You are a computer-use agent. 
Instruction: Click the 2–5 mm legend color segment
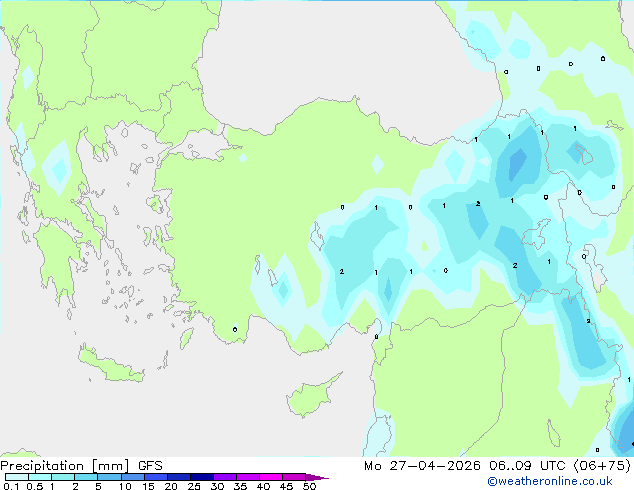click(86, 477)
